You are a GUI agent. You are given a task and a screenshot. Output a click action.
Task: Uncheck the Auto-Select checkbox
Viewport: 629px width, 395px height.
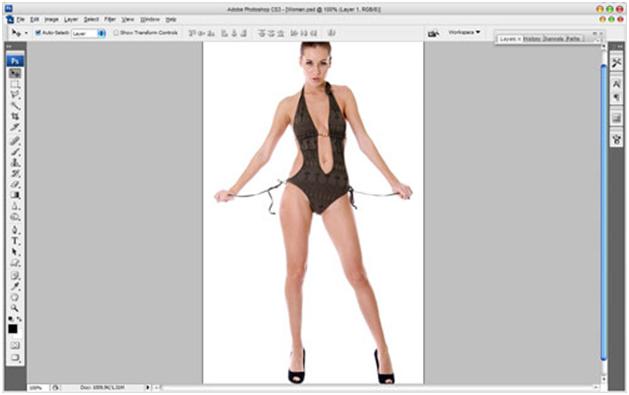point(38,32)
